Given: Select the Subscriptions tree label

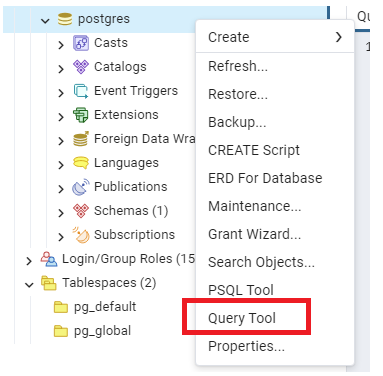Looking at the screenshot, I should tap(134, 235).
